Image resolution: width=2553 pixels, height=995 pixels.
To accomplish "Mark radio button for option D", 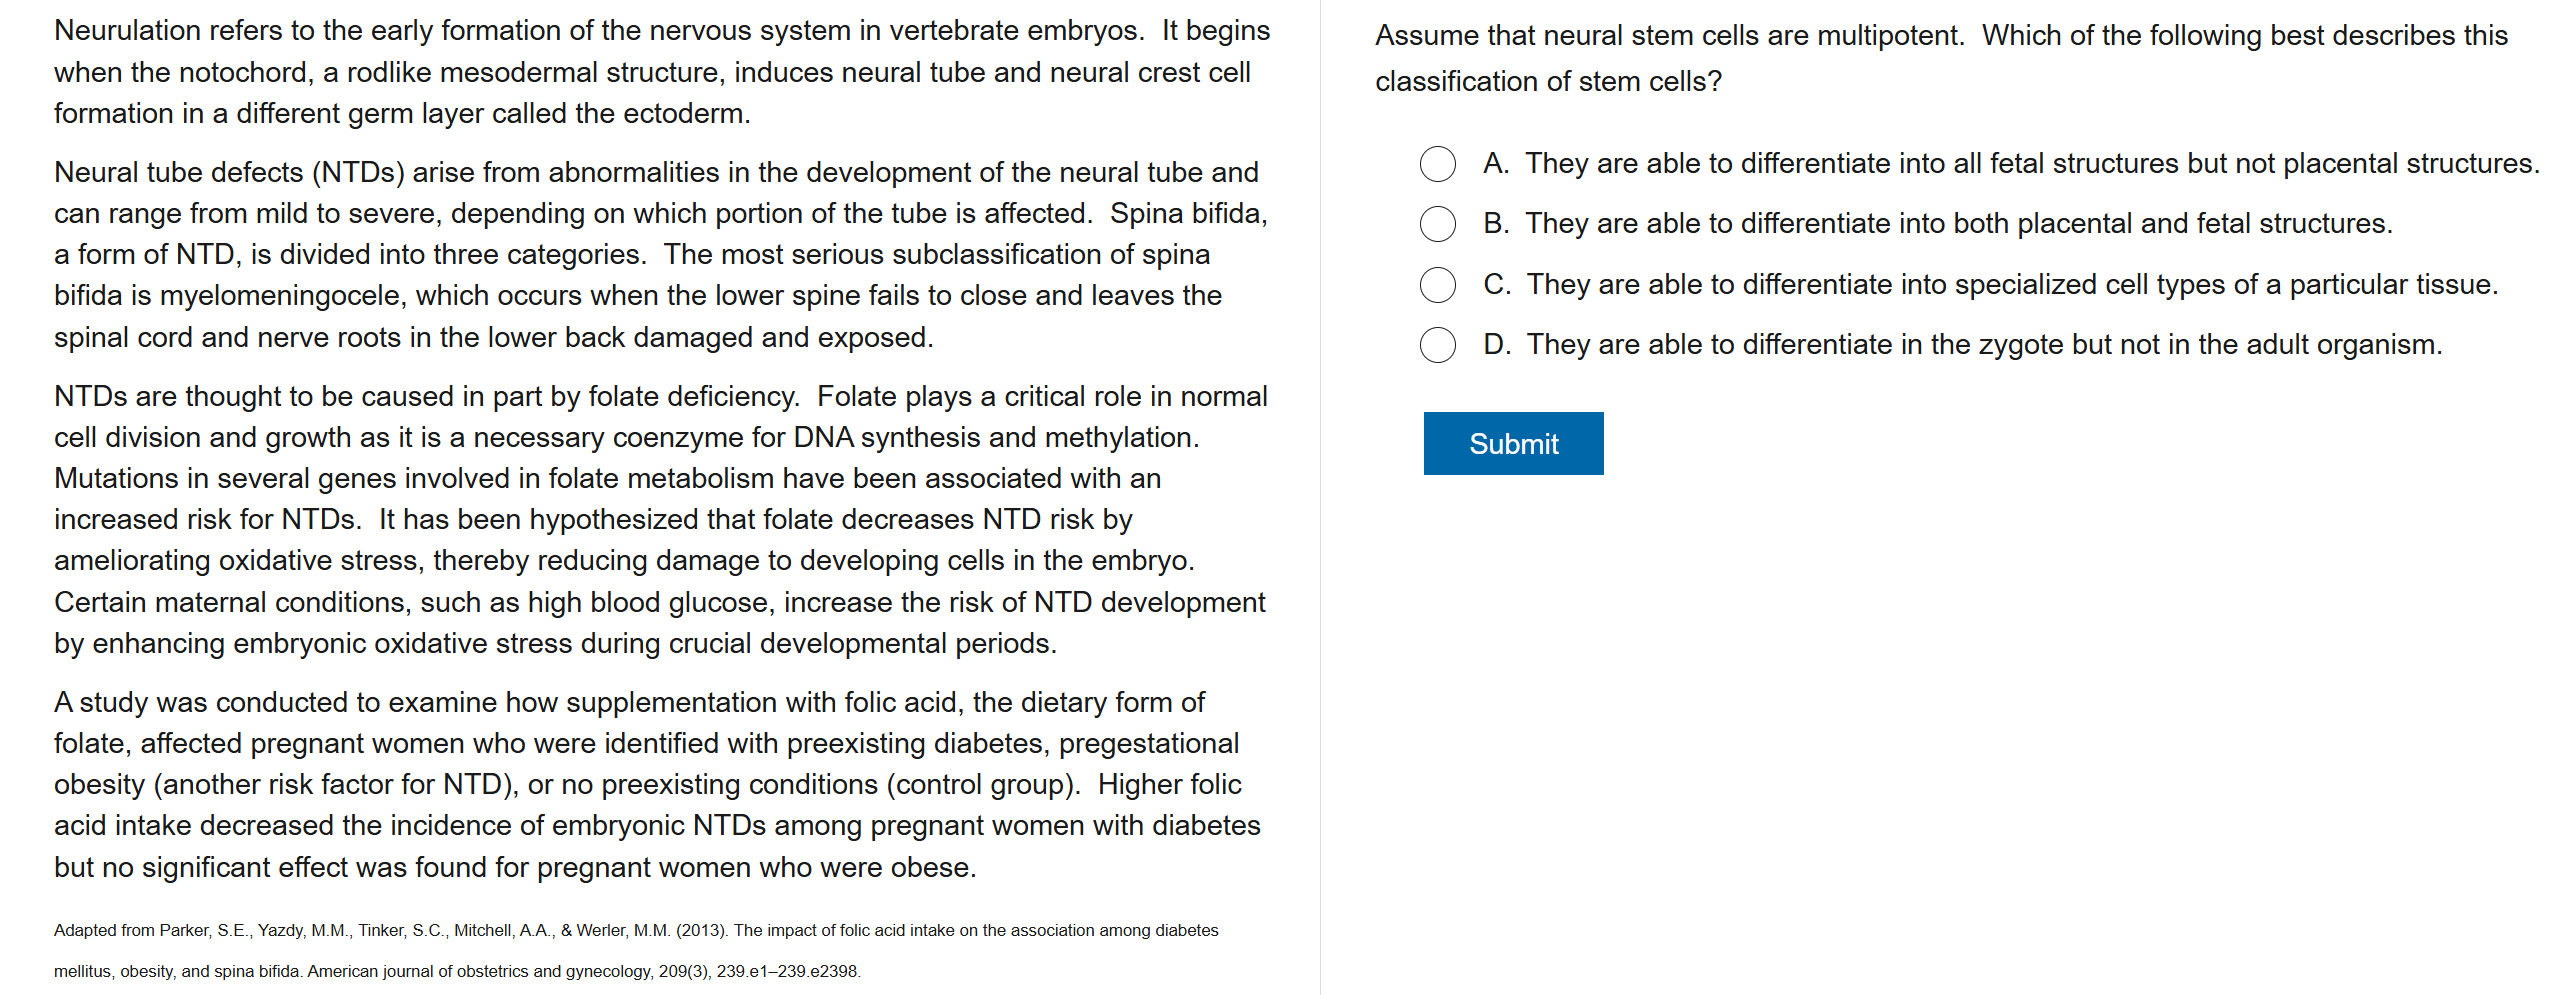I will click(1437, 345).
